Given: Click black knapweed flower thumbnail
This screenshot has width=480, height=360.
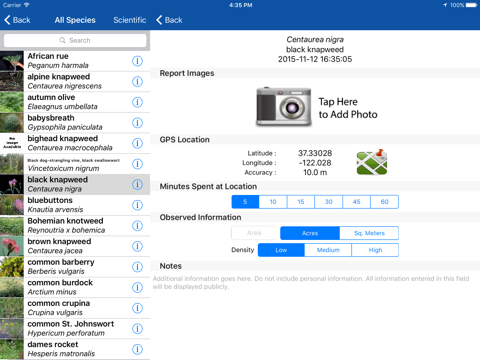Looking at the screenshot, I should pyautogui.click(x=12, y=185).
